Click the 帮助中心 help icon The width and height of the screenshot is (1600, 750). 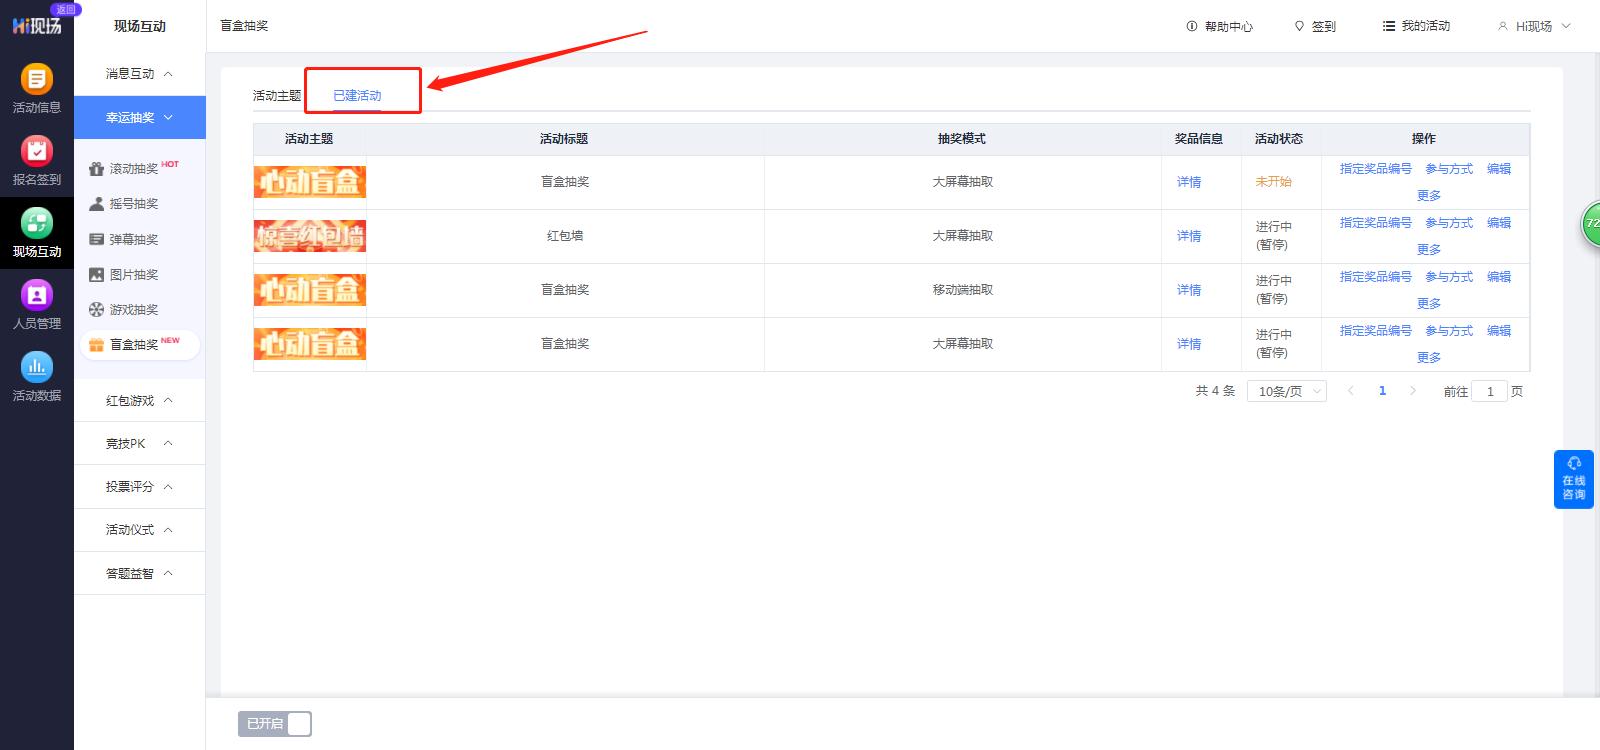pos(1192,26)
